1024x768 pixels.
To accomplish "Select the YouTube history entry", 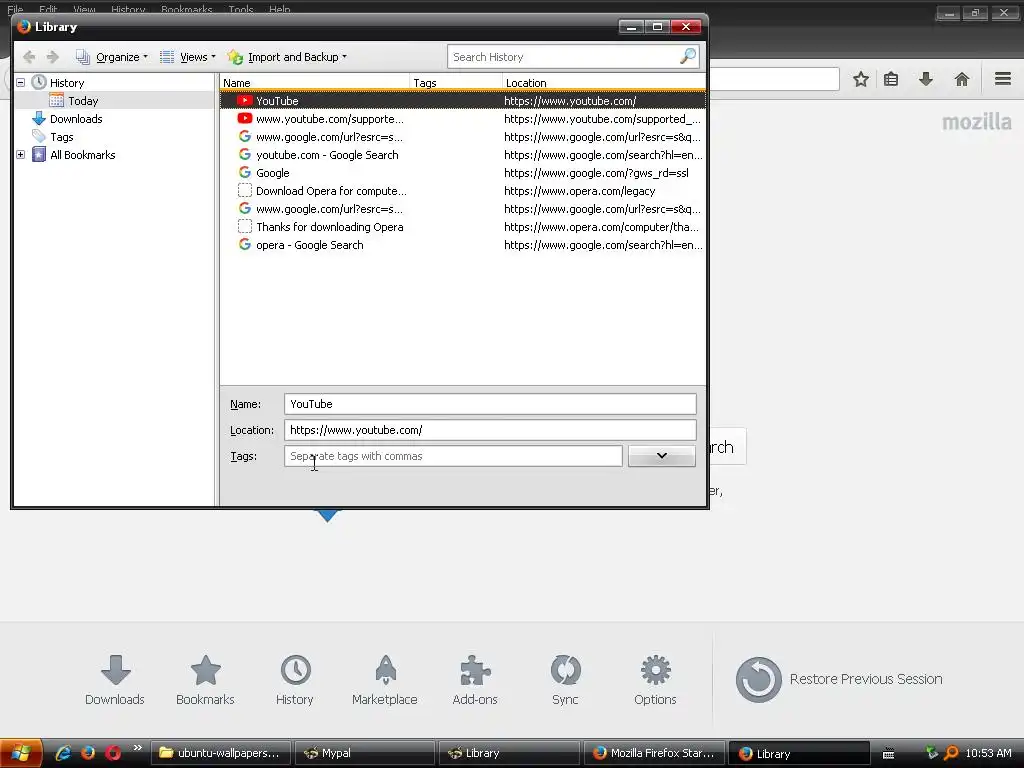I will point(463,101).
